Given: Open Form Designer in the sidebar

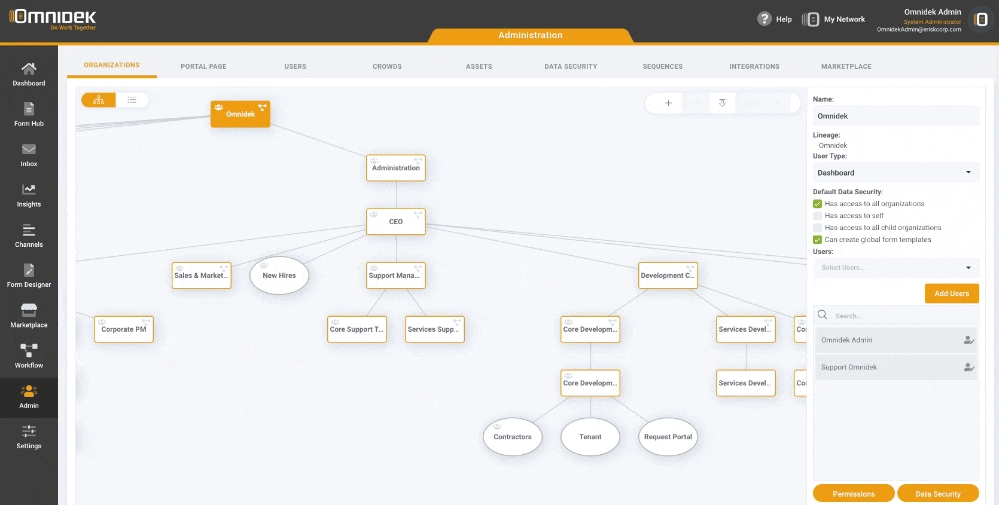Looking at the screenshot, I should pyautogui.click(x=29, y=276).
